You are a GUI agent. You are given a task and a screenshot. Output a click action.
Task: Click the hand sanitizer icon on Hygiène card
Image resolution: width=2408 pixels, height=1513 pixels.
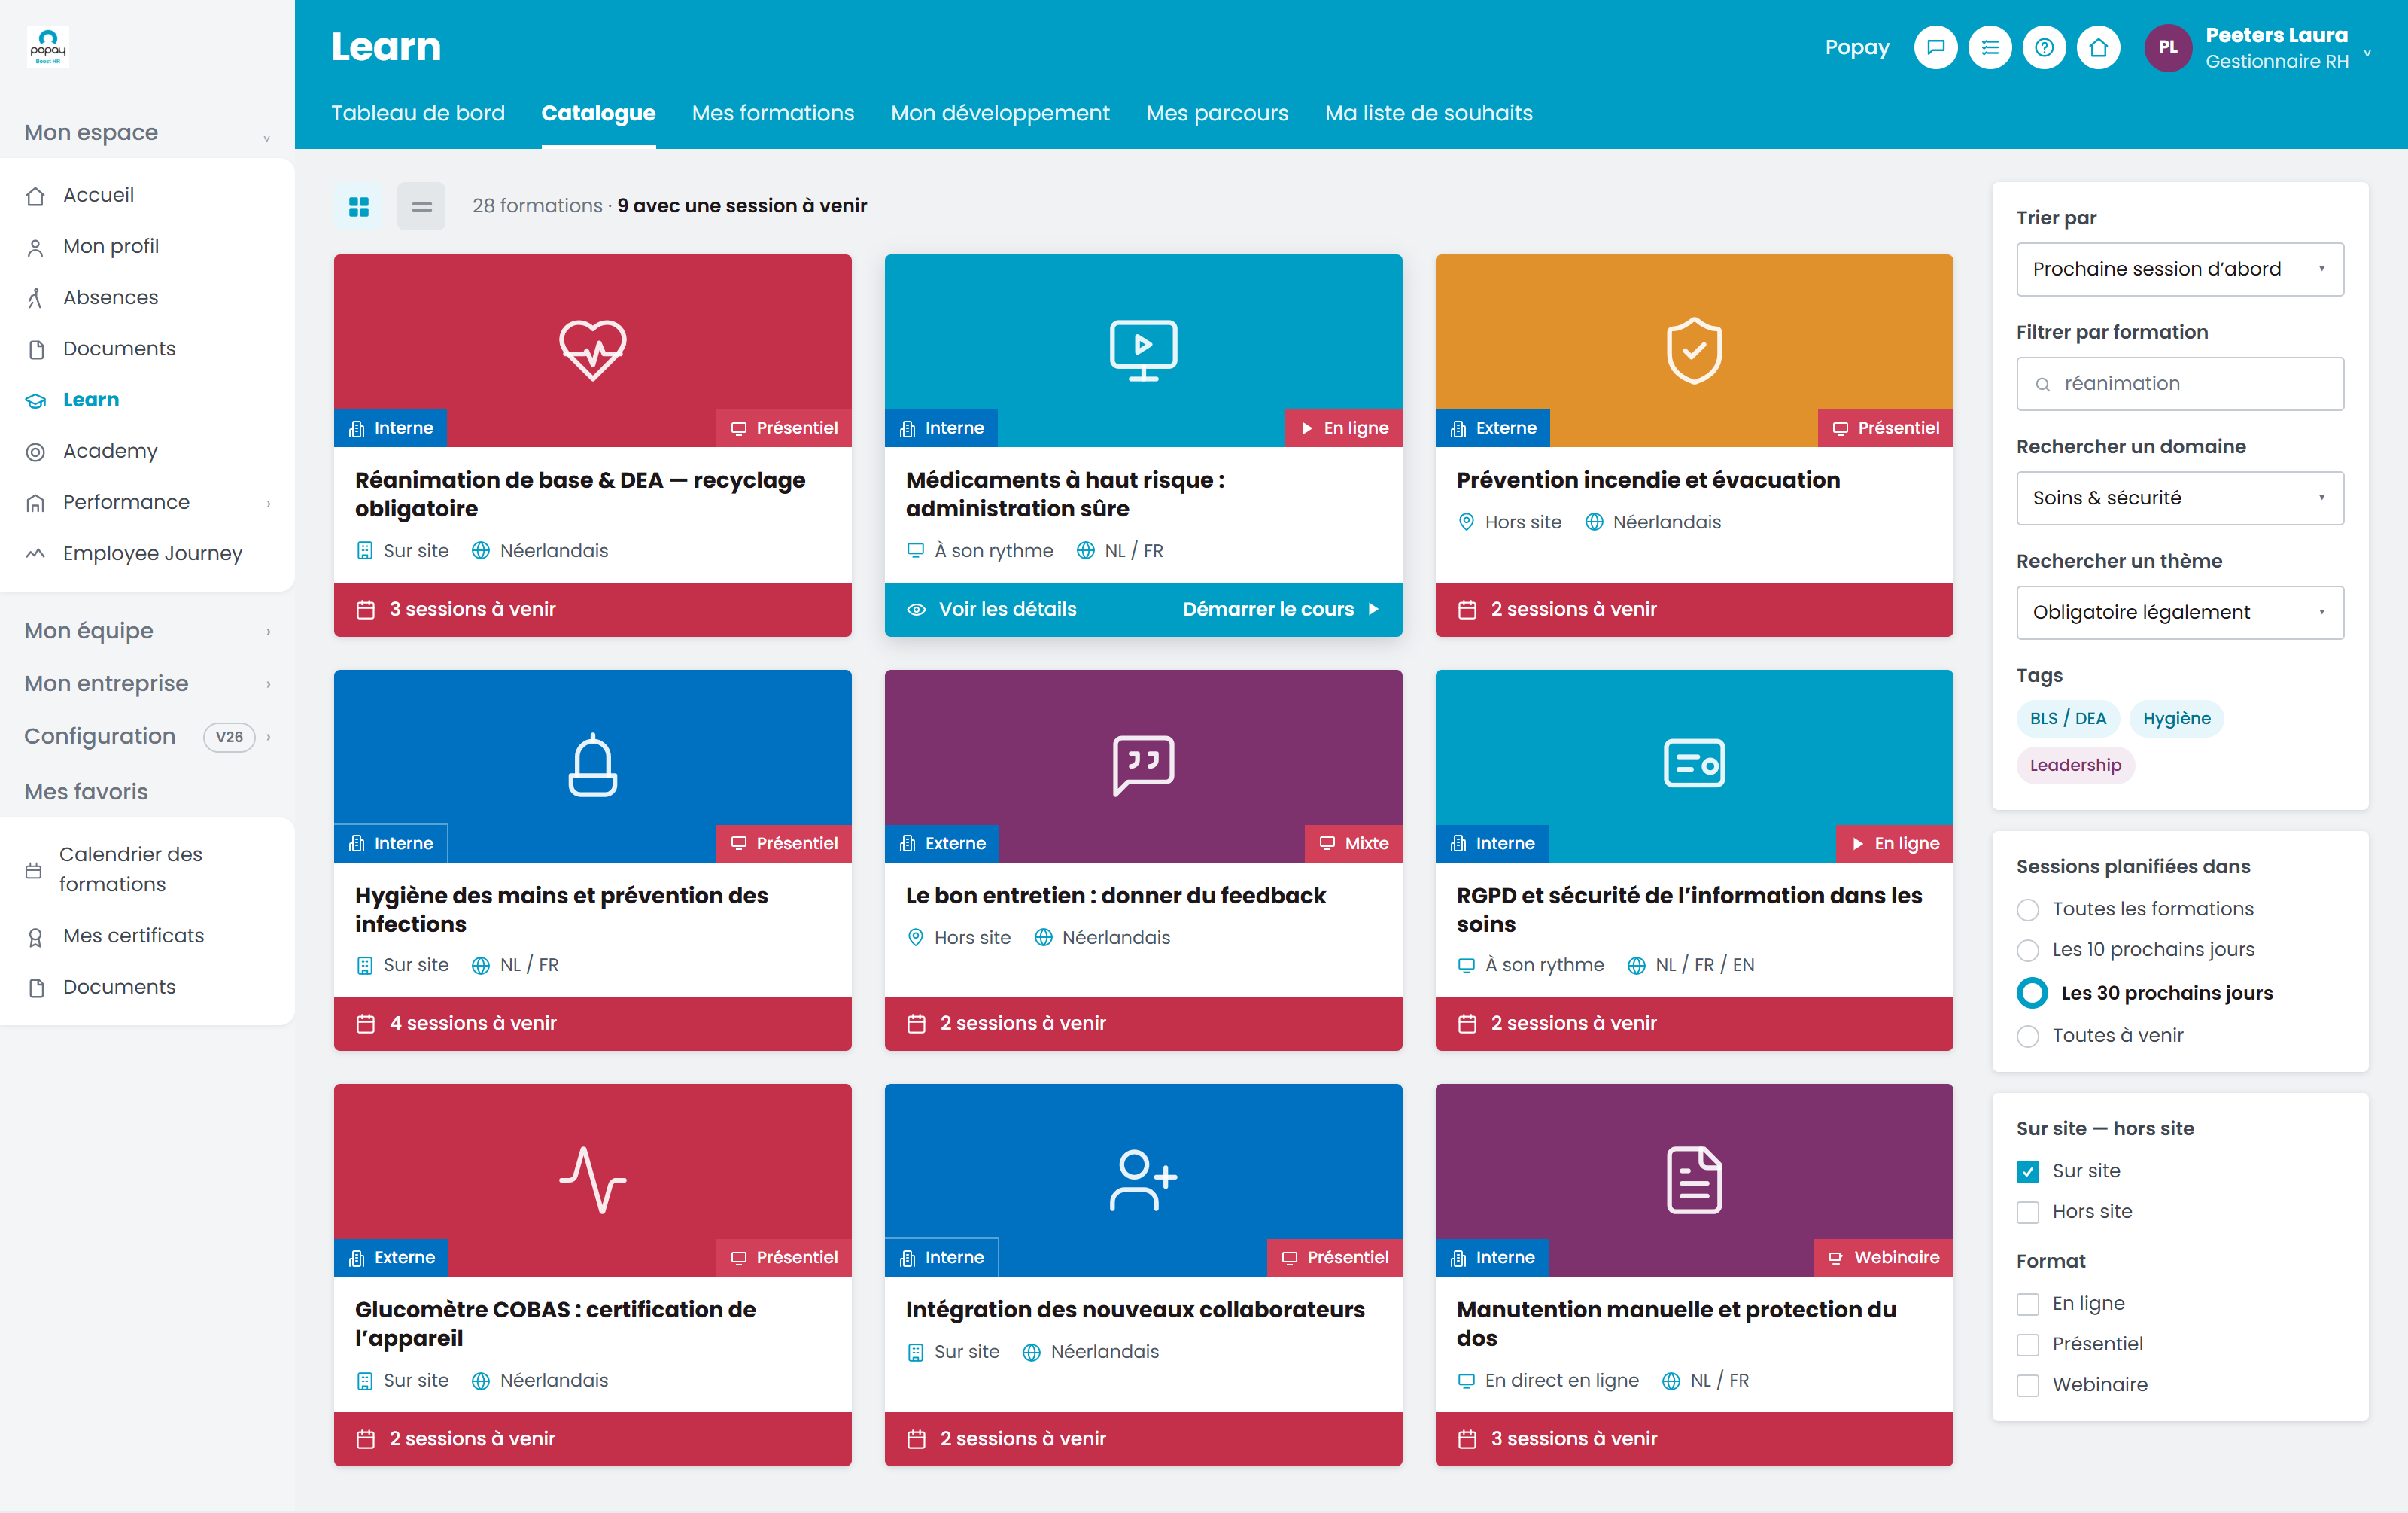pos(593,765)
